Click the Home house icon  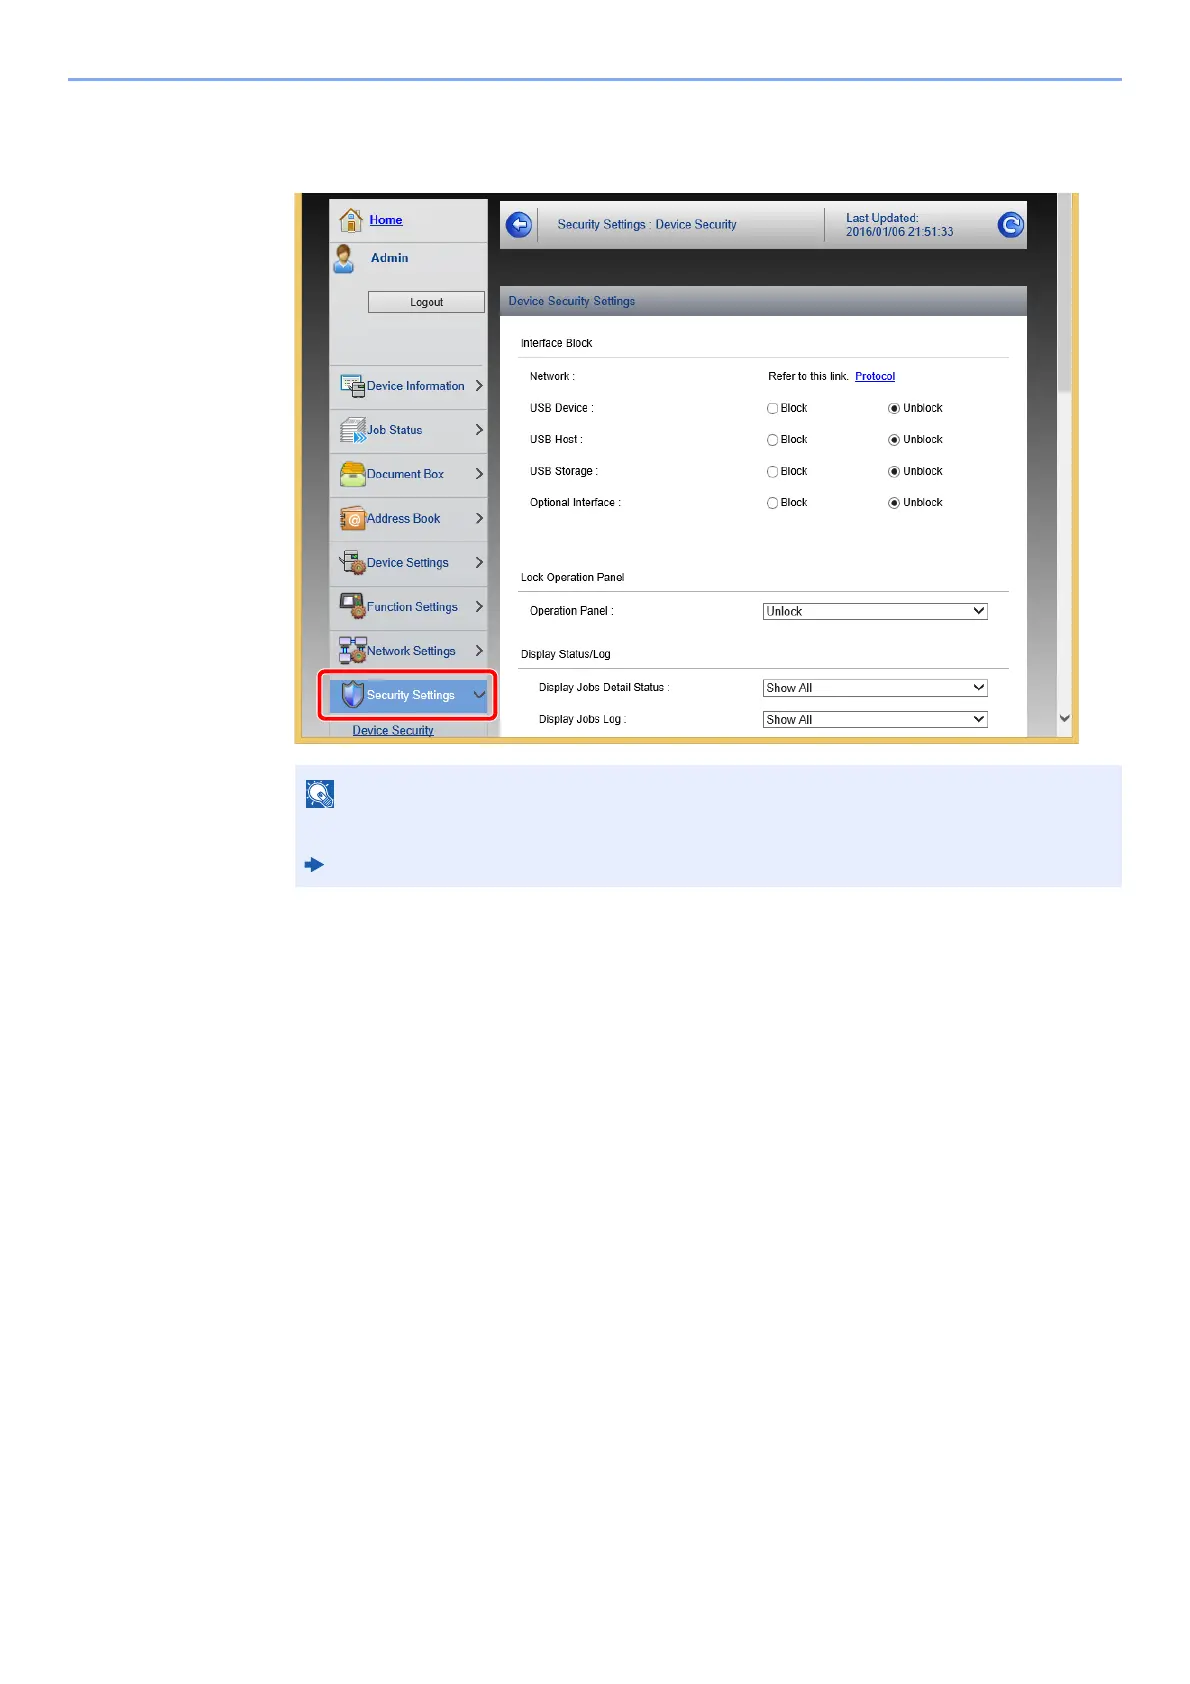coord(351,219)
